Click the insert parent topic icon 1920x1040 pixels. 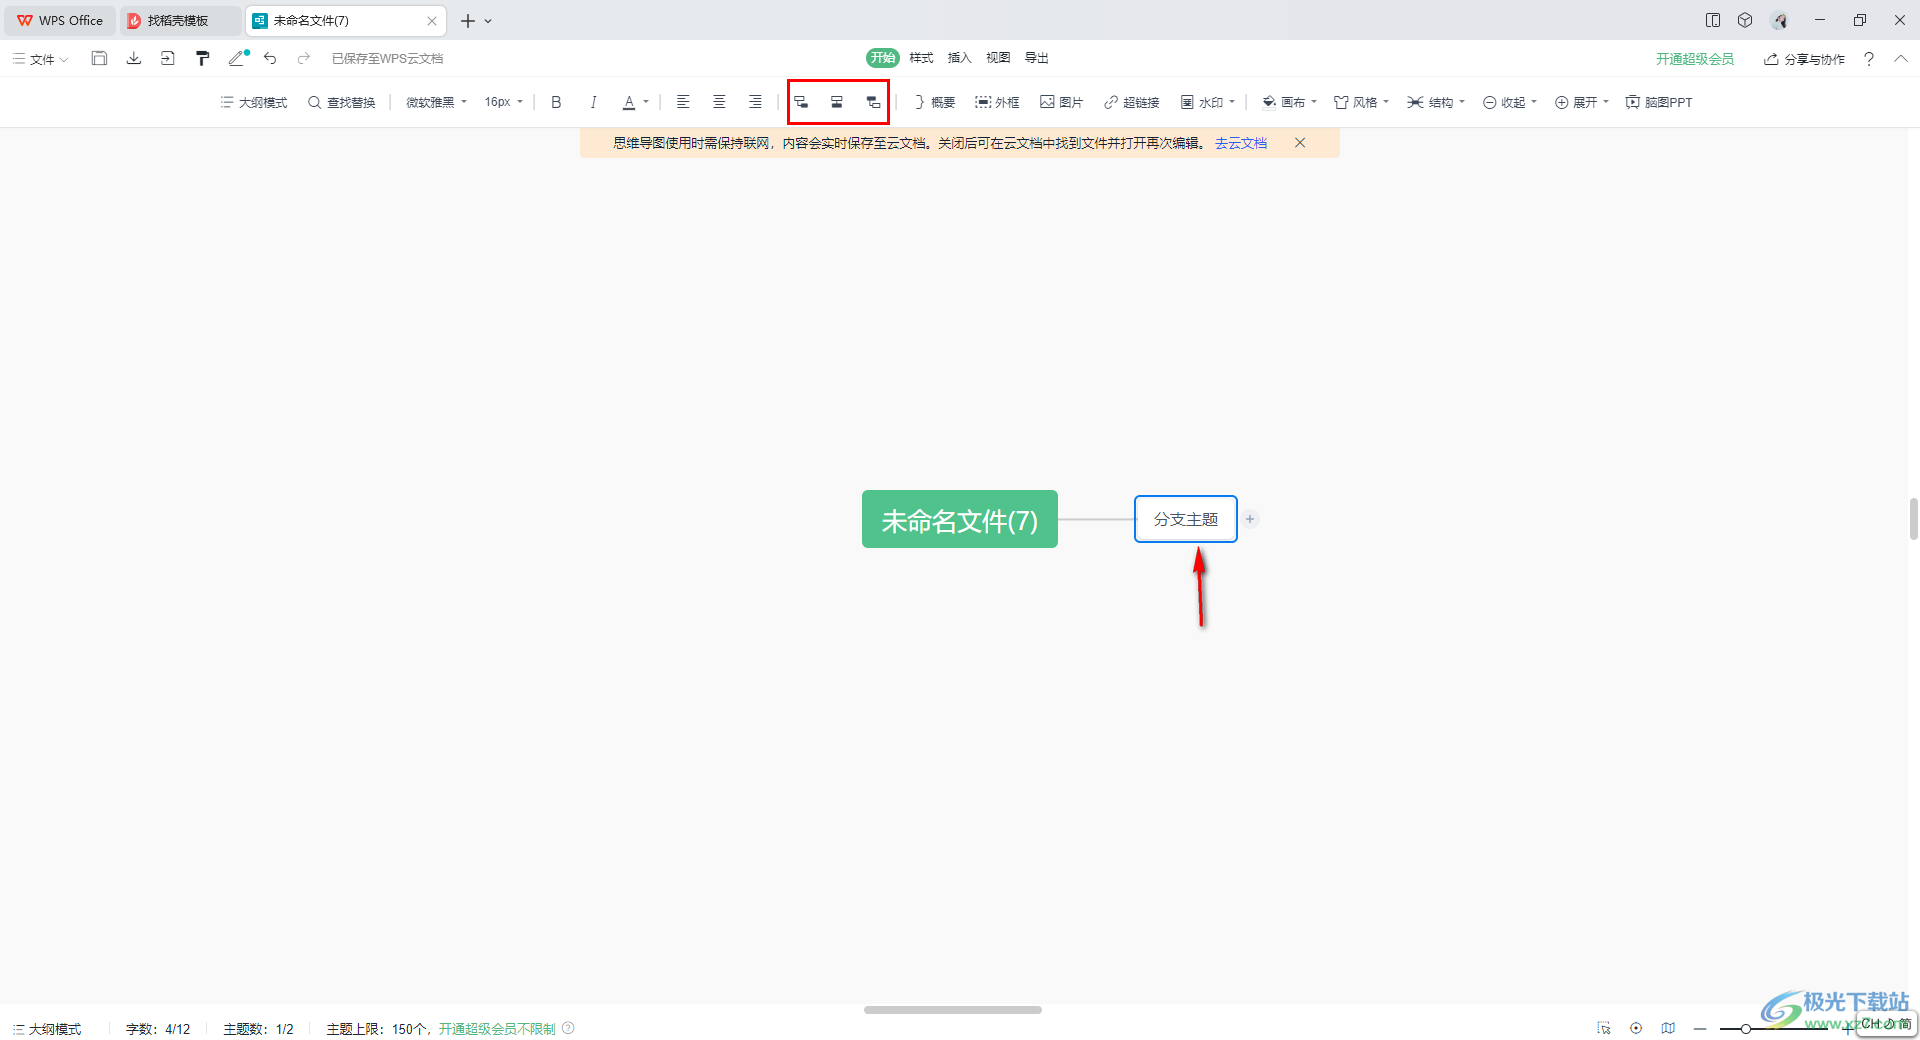point(873,102)
